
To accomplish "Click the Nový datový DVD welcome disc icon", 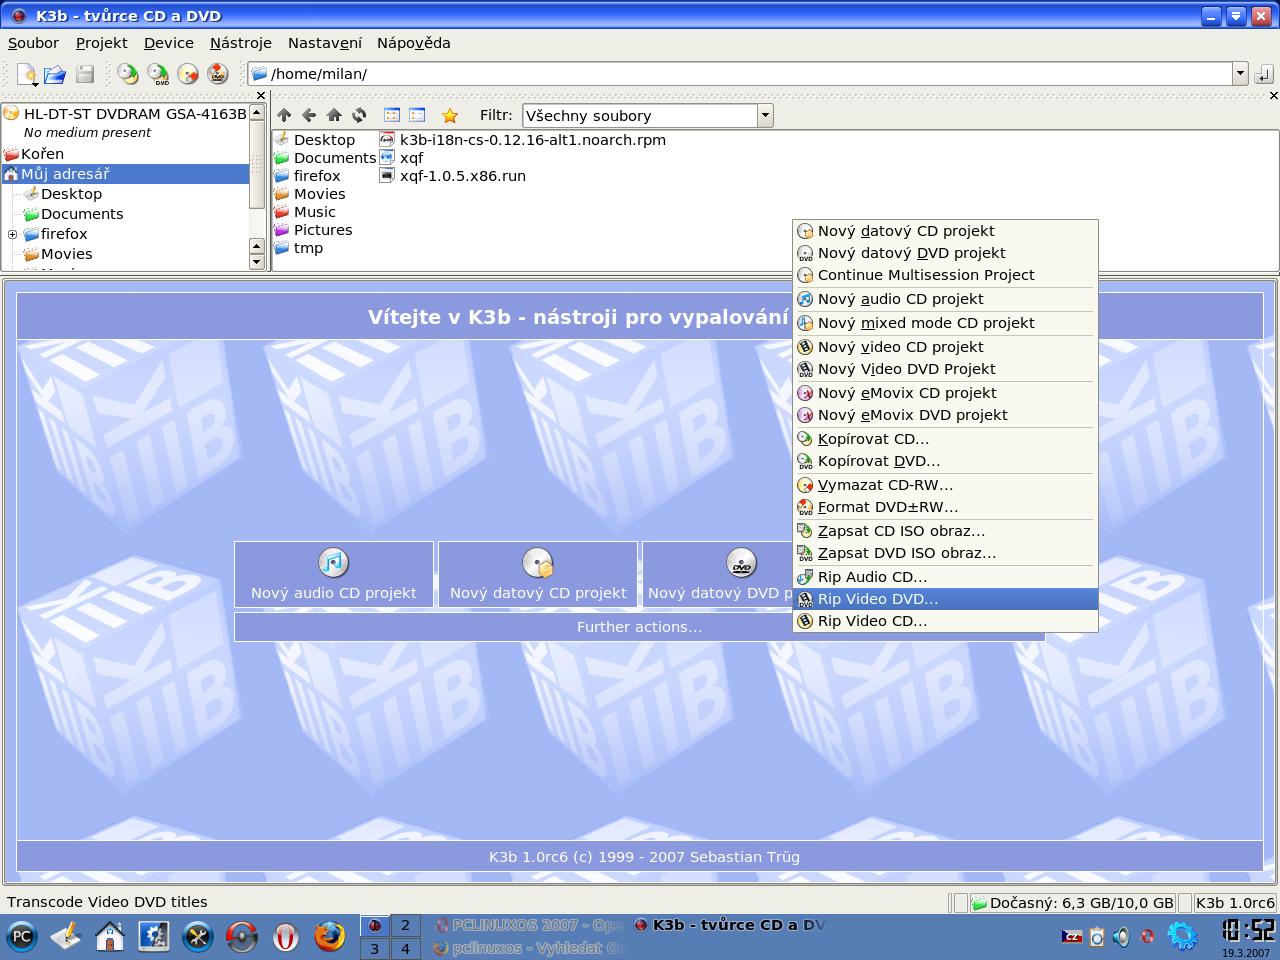I will coord(741,563).
